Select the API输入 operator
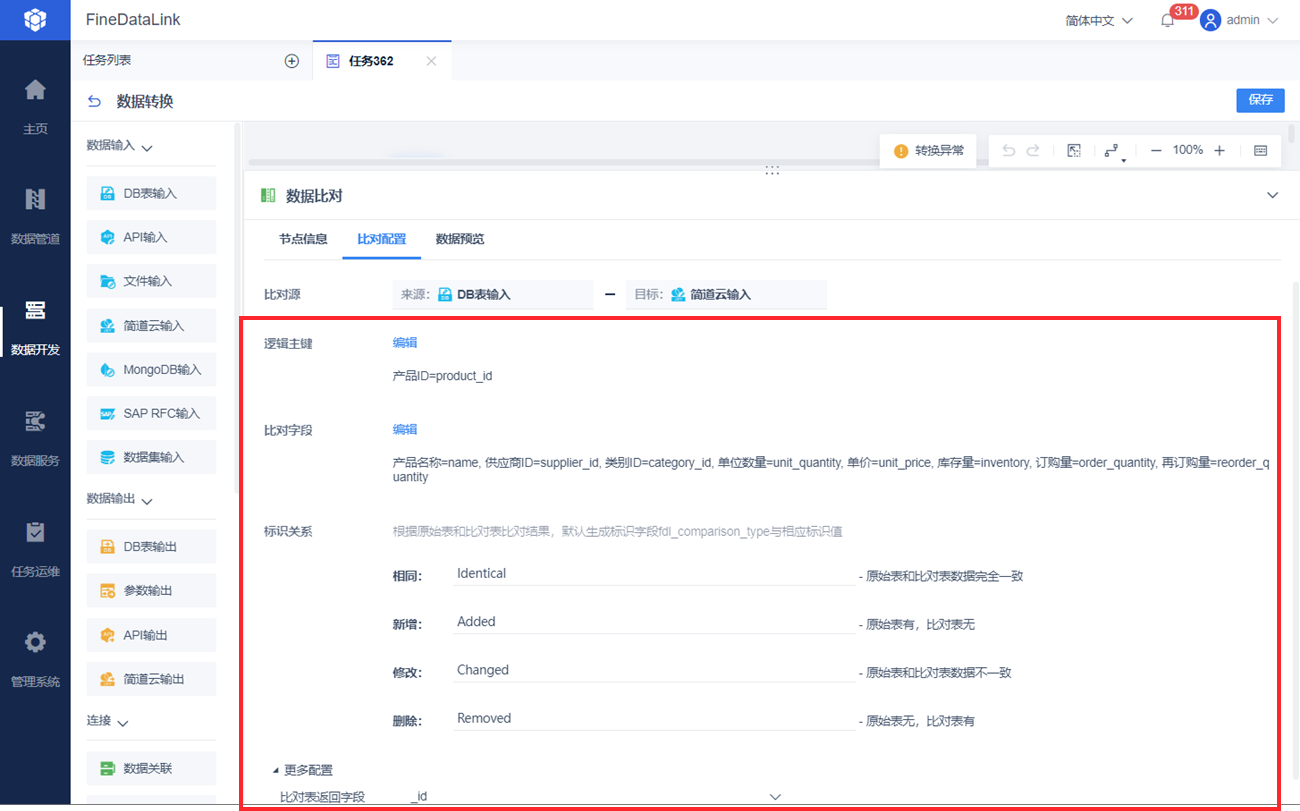The height and width of the screenshot is (811, 1300). [x=151, y=238]
